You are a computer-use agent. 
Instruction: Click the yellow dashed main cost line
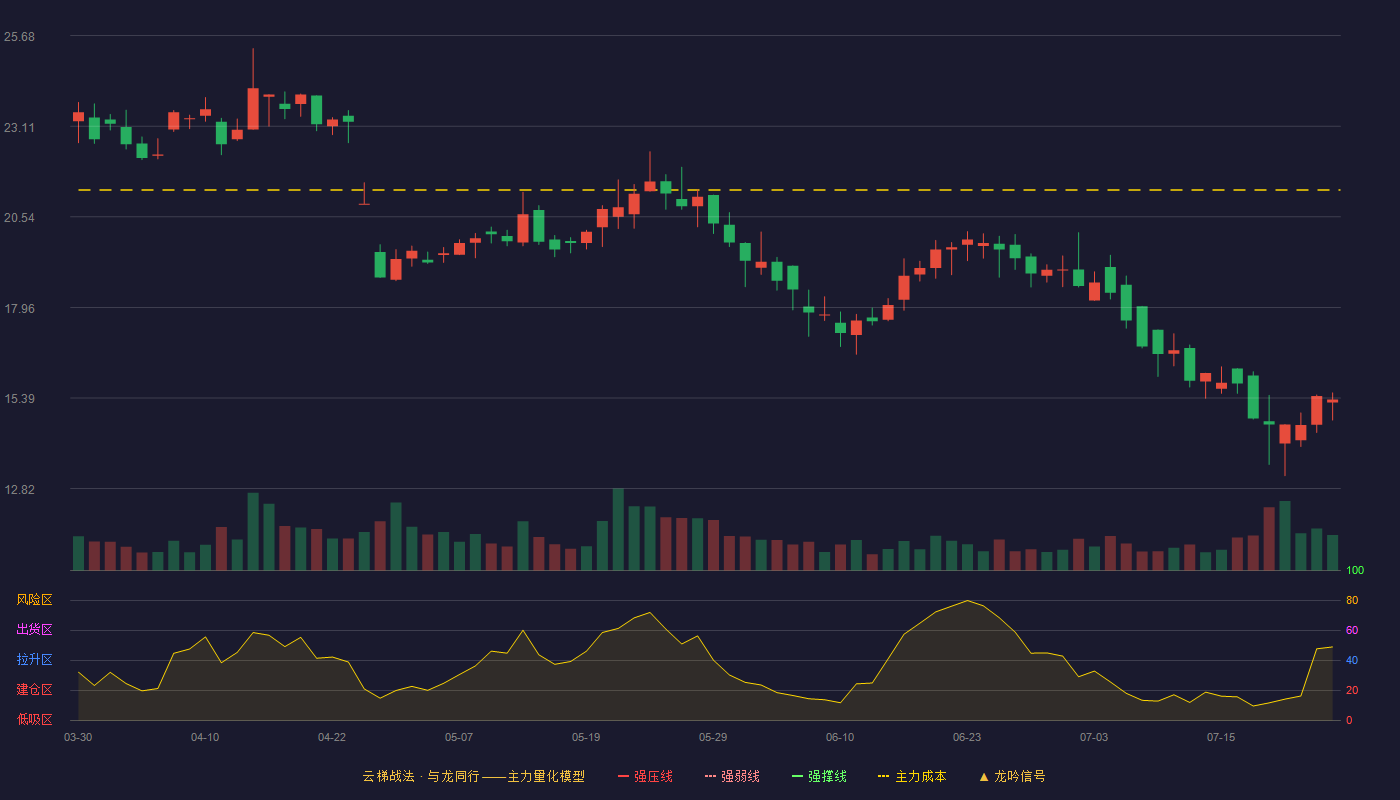[708, 190]
